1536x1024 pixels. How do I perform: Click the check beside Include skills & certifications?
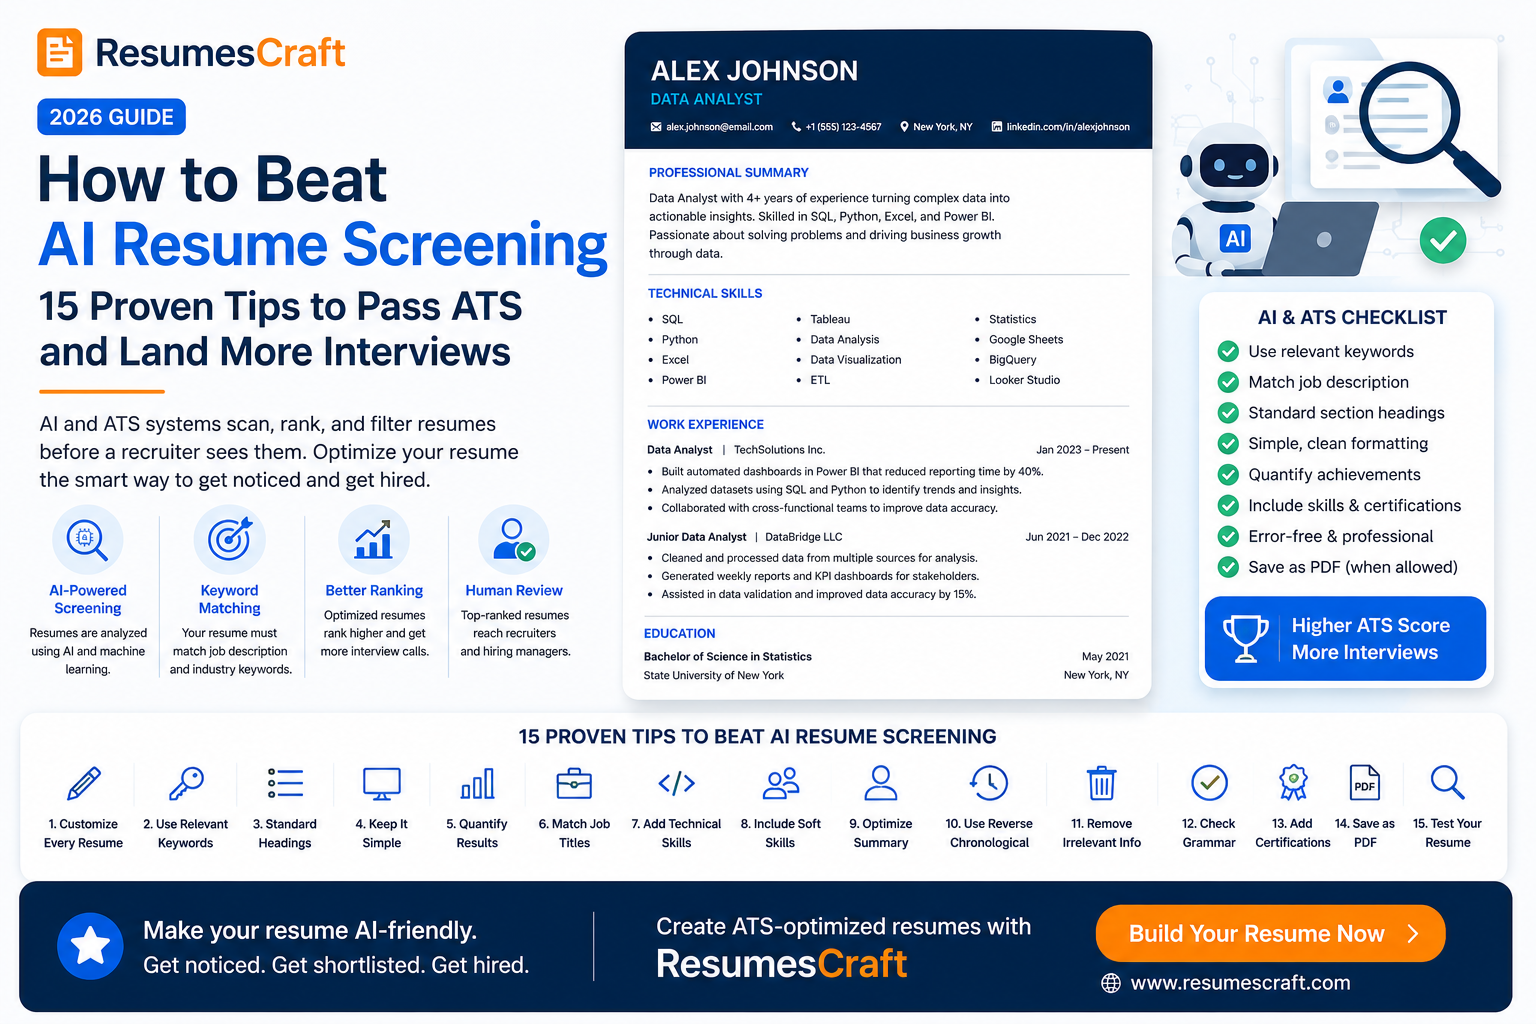click(x=1228, y=505)
